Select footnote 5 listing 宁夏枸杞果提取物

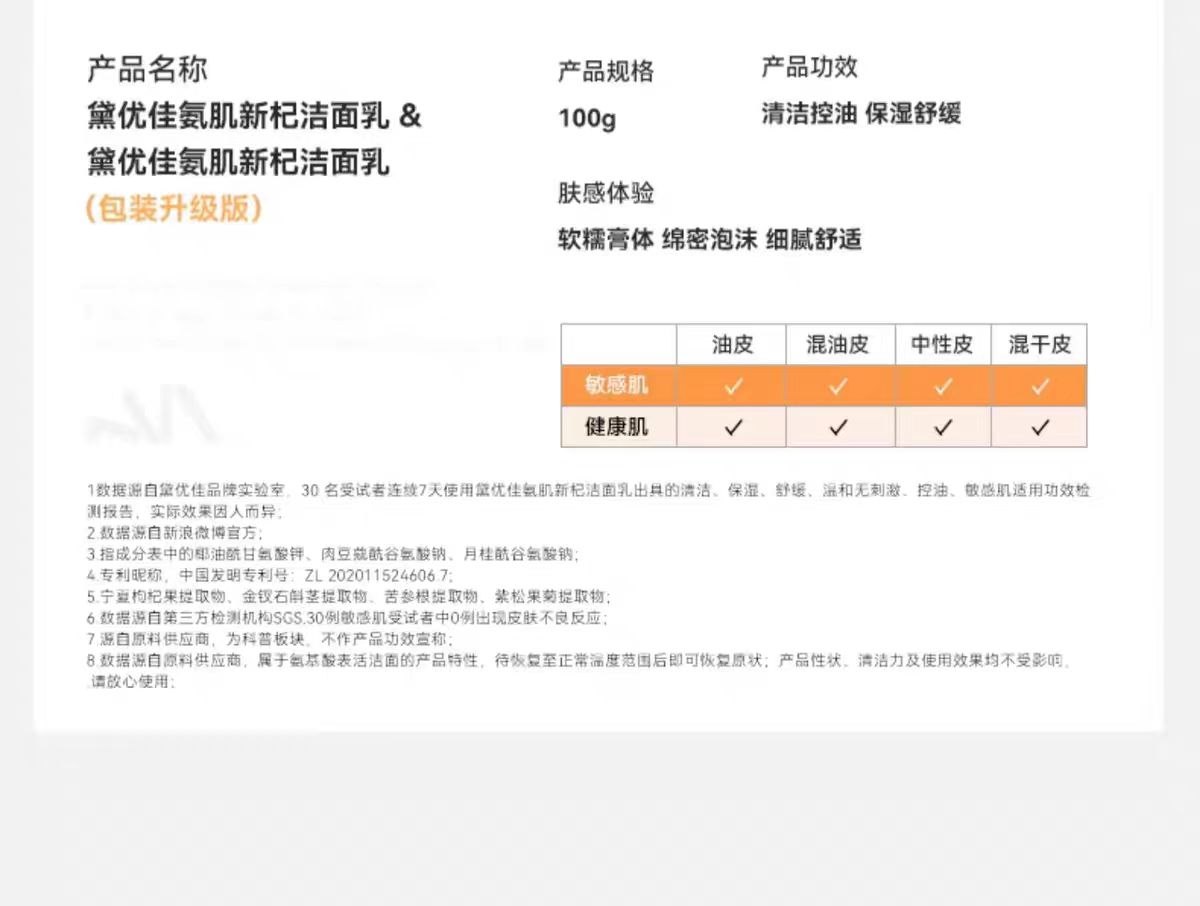tap(348, 597)
